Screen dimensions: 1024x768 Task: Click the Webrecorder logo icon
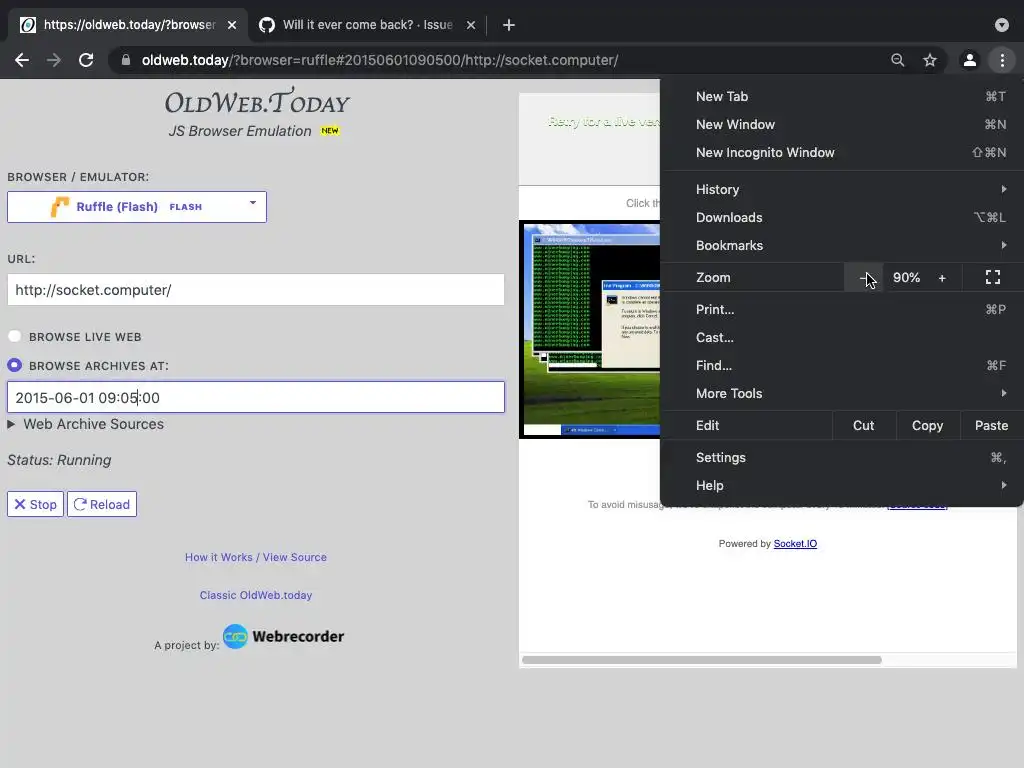pos(235,636)
